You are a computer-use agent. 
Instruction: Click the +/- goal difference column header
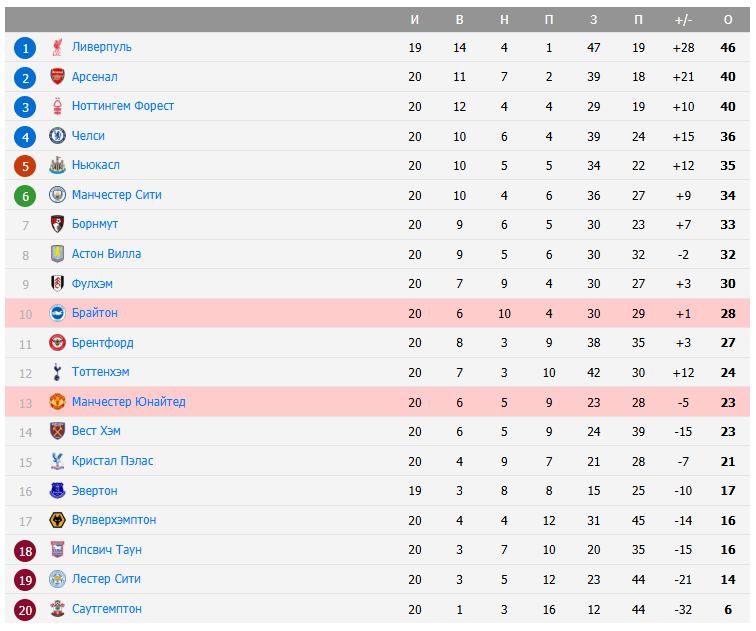point(684,20)
